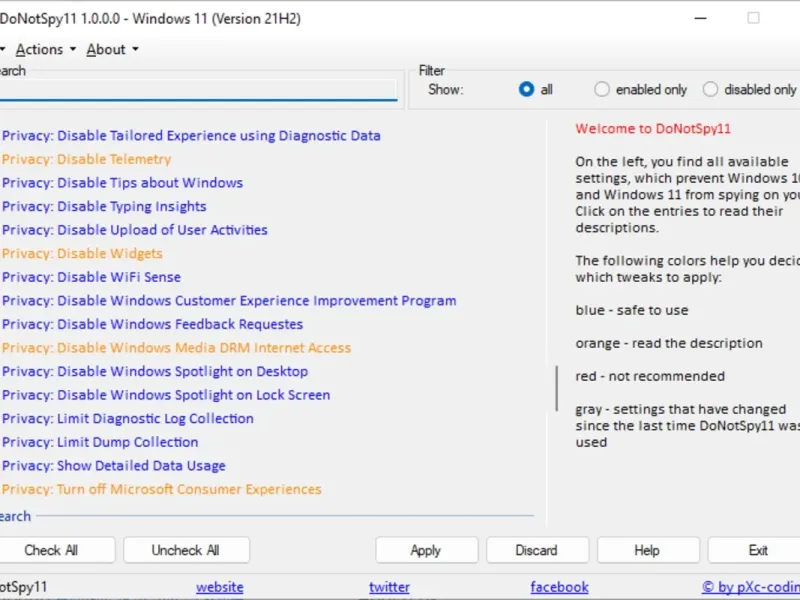Screen dimensions: 800x600
Task: Open the website link
Action: [x=220, y=587]
